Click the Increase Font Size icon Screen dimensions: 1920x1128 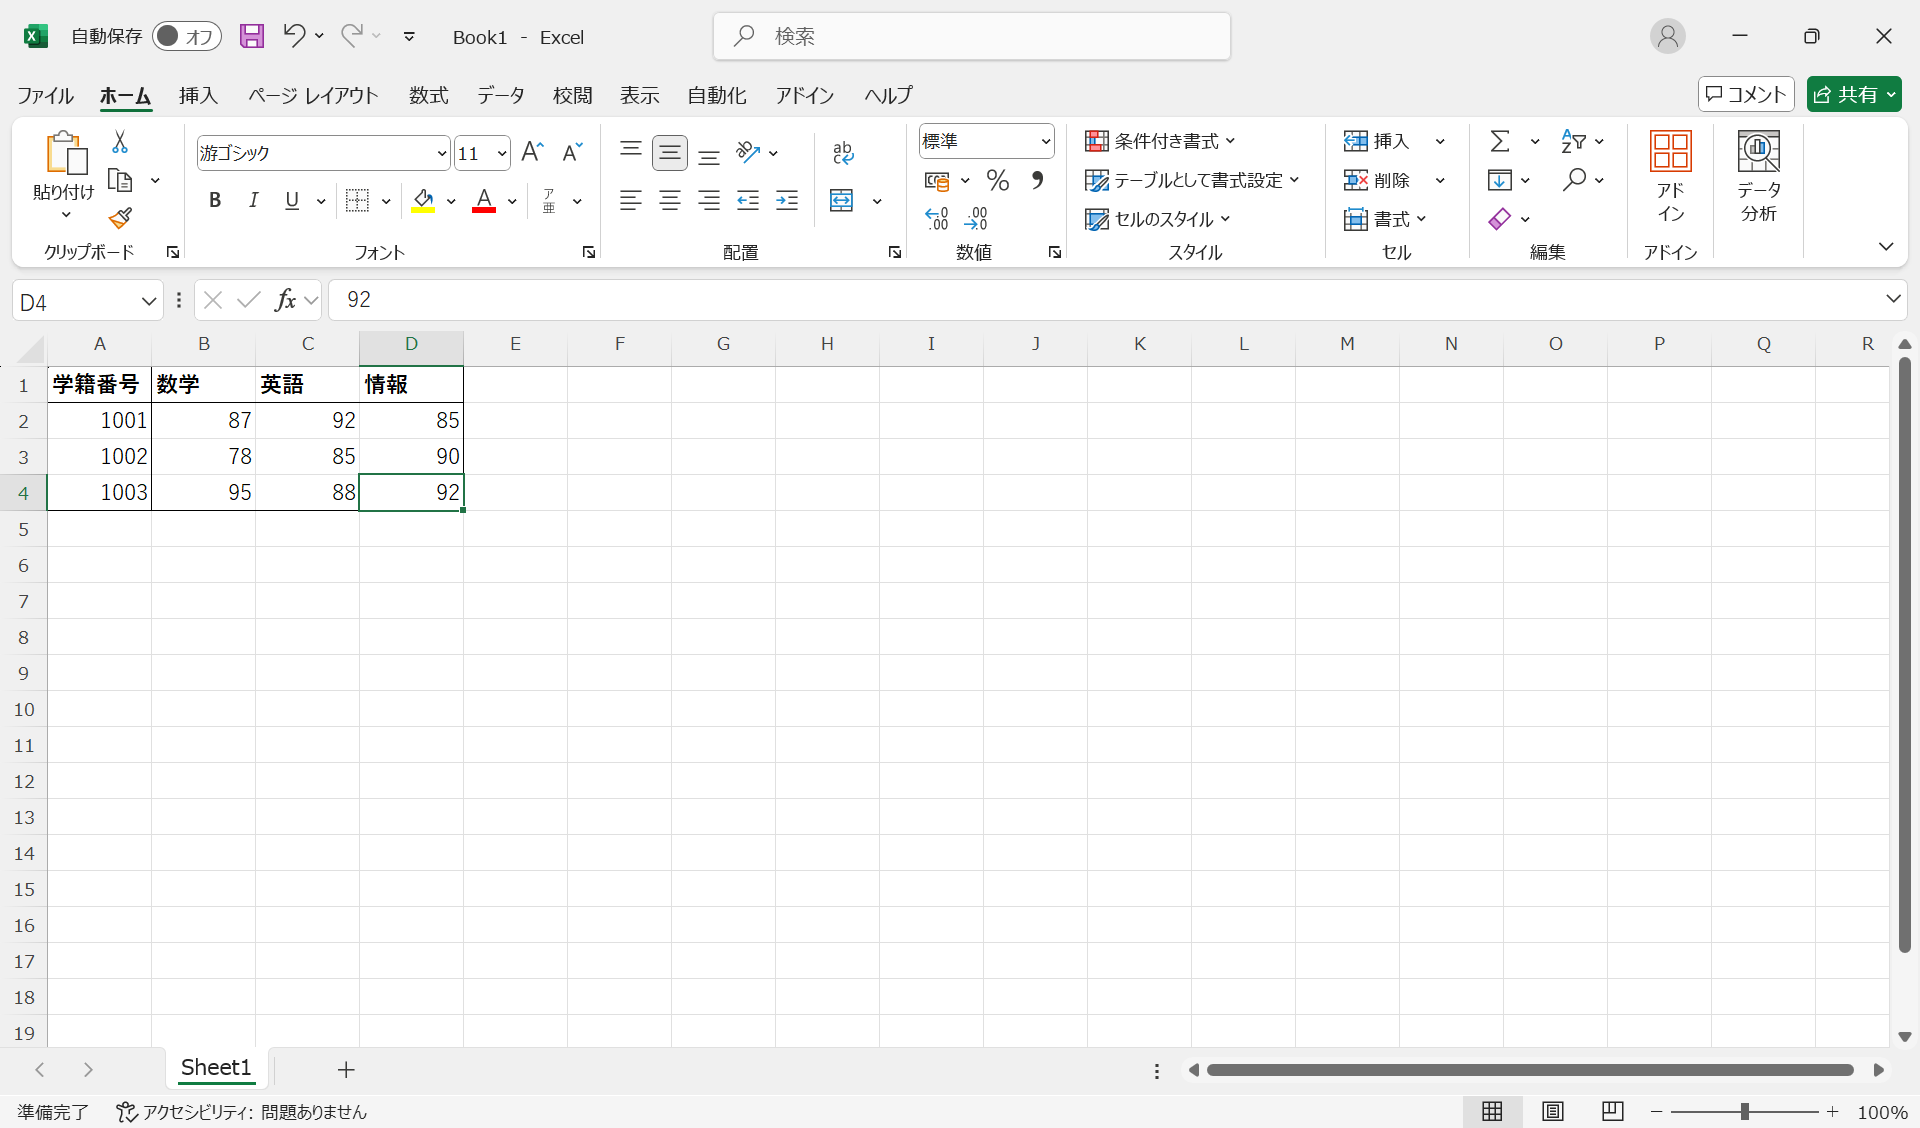coord(532,152)
